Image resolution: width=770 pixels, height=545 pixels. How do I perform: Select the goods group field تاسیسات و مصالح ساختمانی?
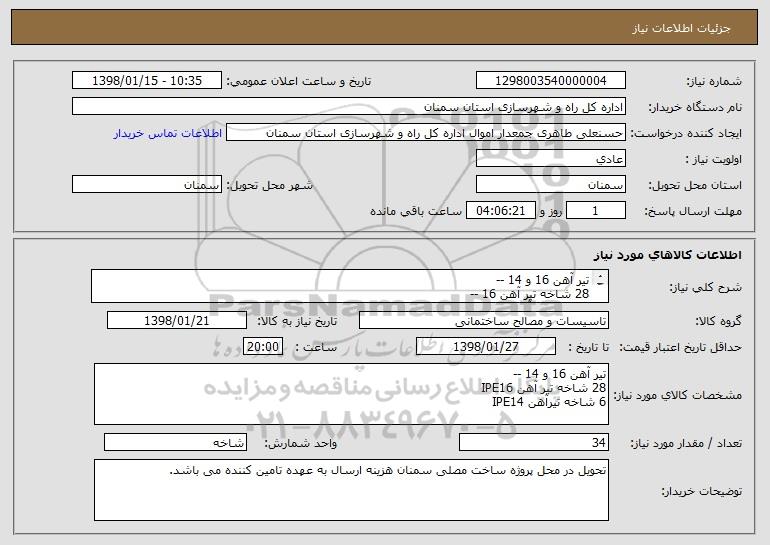tap(484, 320)
